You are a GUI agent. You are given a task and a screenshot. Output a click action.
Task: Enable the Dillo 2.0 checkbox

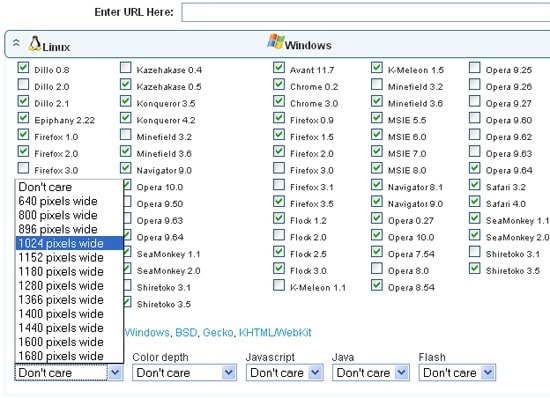[x=23, y=84]
